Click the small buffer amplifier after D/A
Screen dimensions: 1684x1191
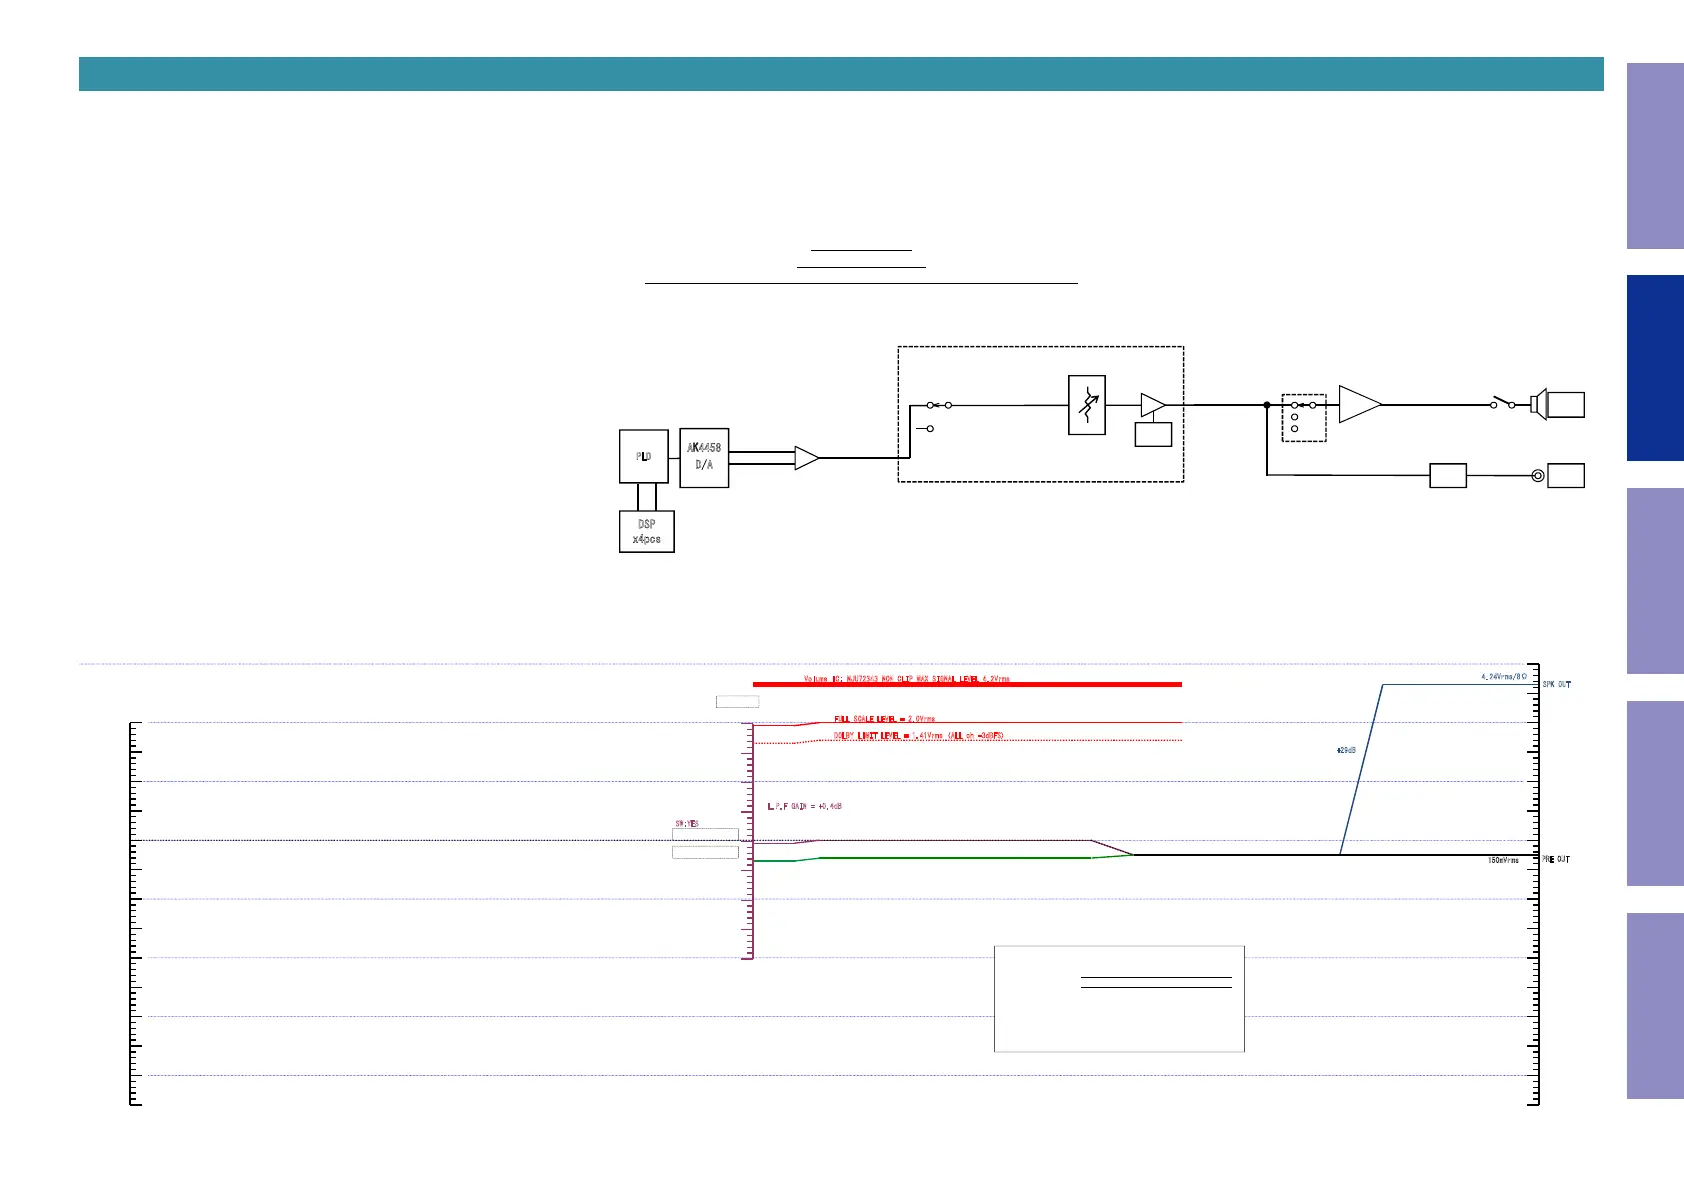click(806, 458)
